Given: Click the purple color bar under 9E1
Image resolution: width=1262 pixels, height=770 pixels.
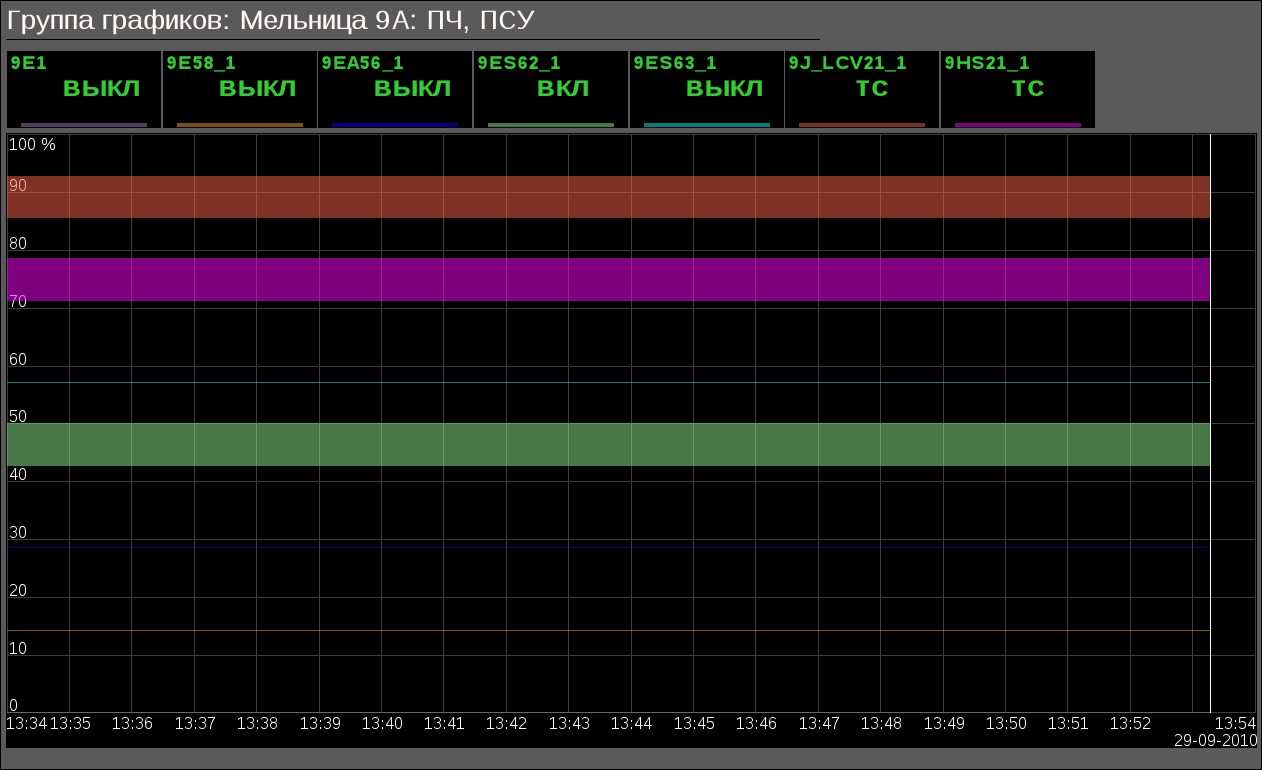Looking at the screenshot, I should (x=84, y=125).
